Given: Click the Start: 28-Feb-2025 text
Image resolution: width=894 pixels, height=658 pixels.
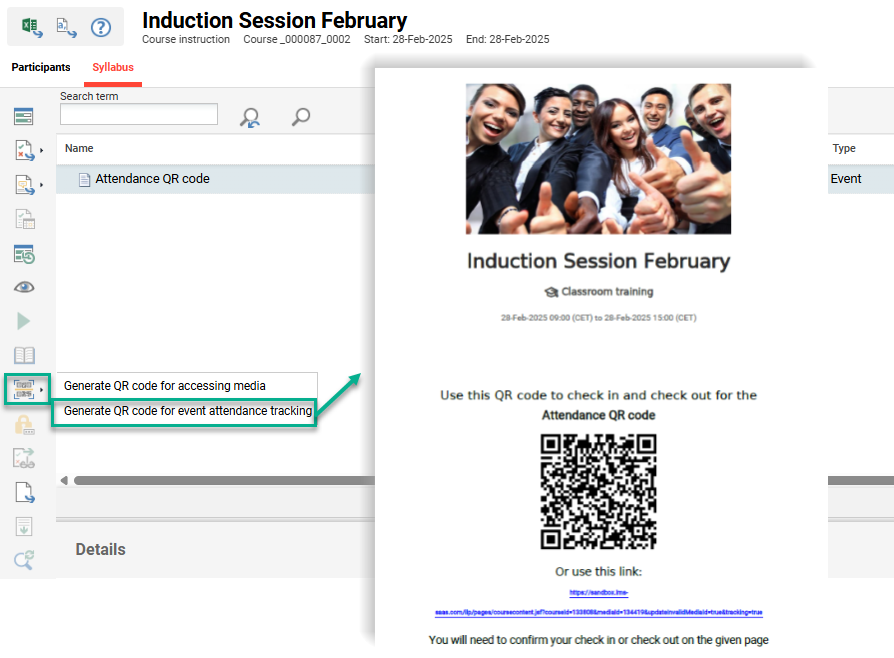Looking at the screenshot, I should click(x=408, y=39).
